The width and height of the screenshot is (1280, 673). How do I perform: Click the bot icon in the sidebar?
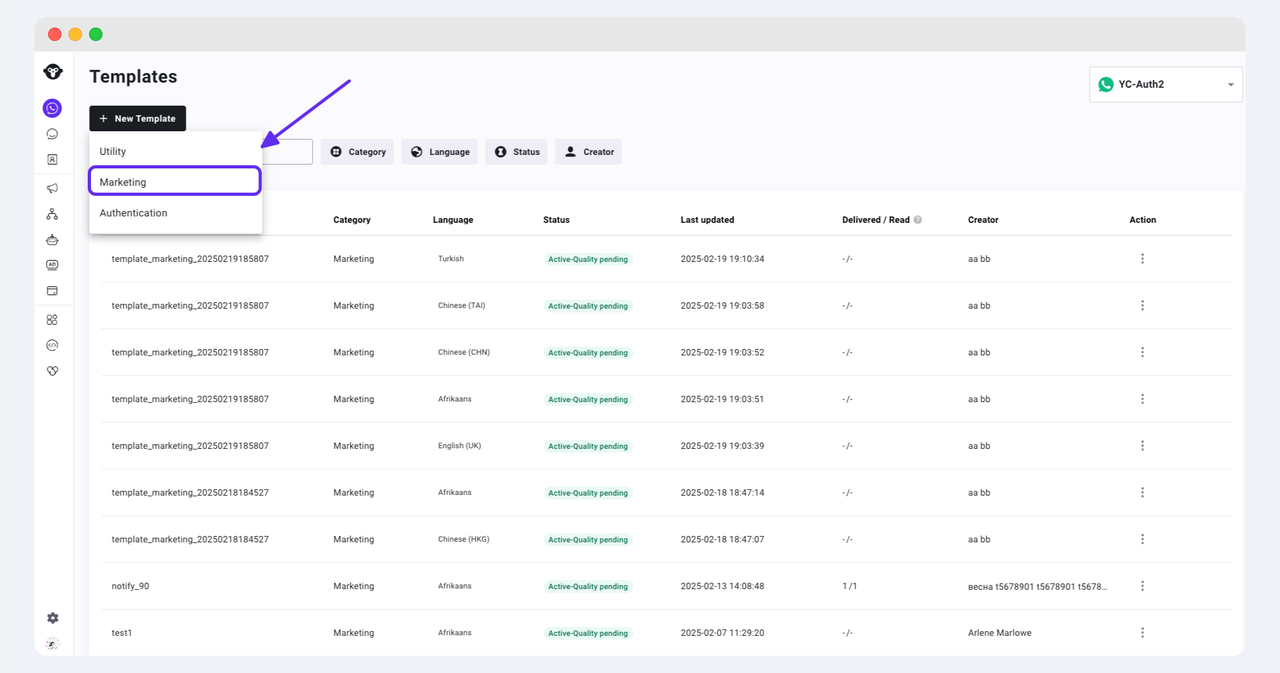coord(52,240)
